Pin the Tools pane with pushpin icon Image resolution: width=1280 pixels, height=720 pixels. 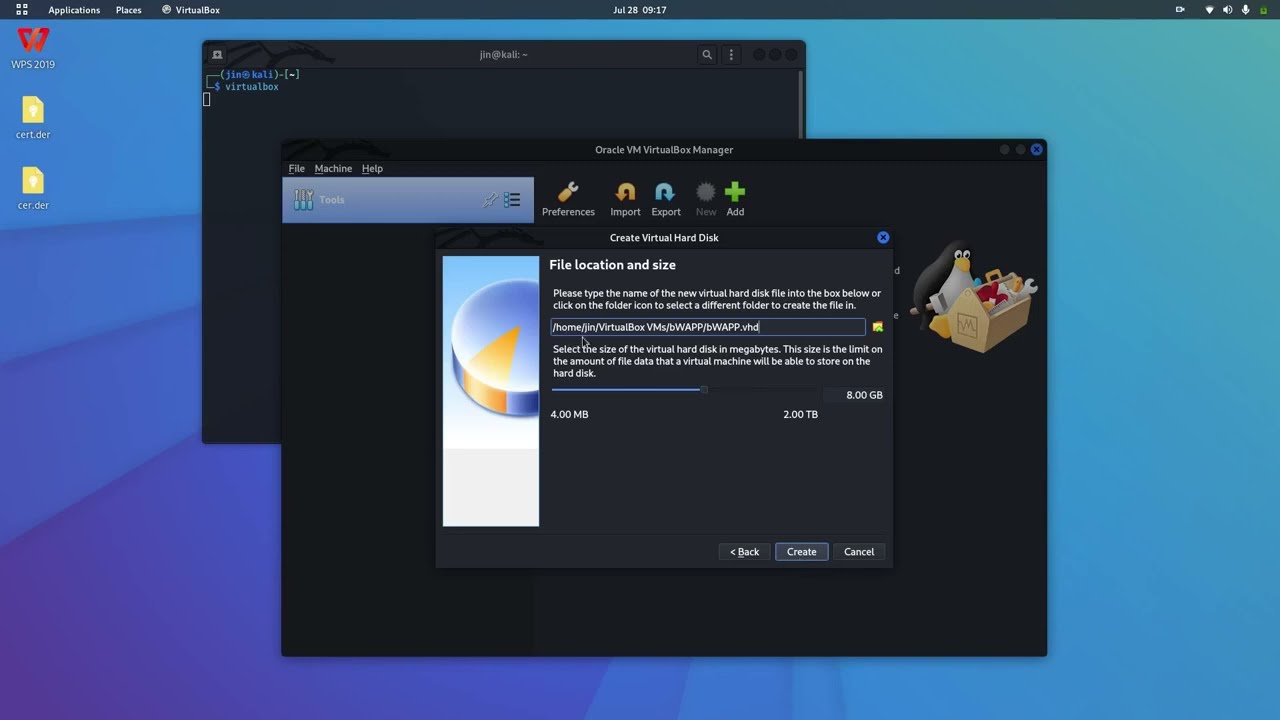(x=489, y=200)
